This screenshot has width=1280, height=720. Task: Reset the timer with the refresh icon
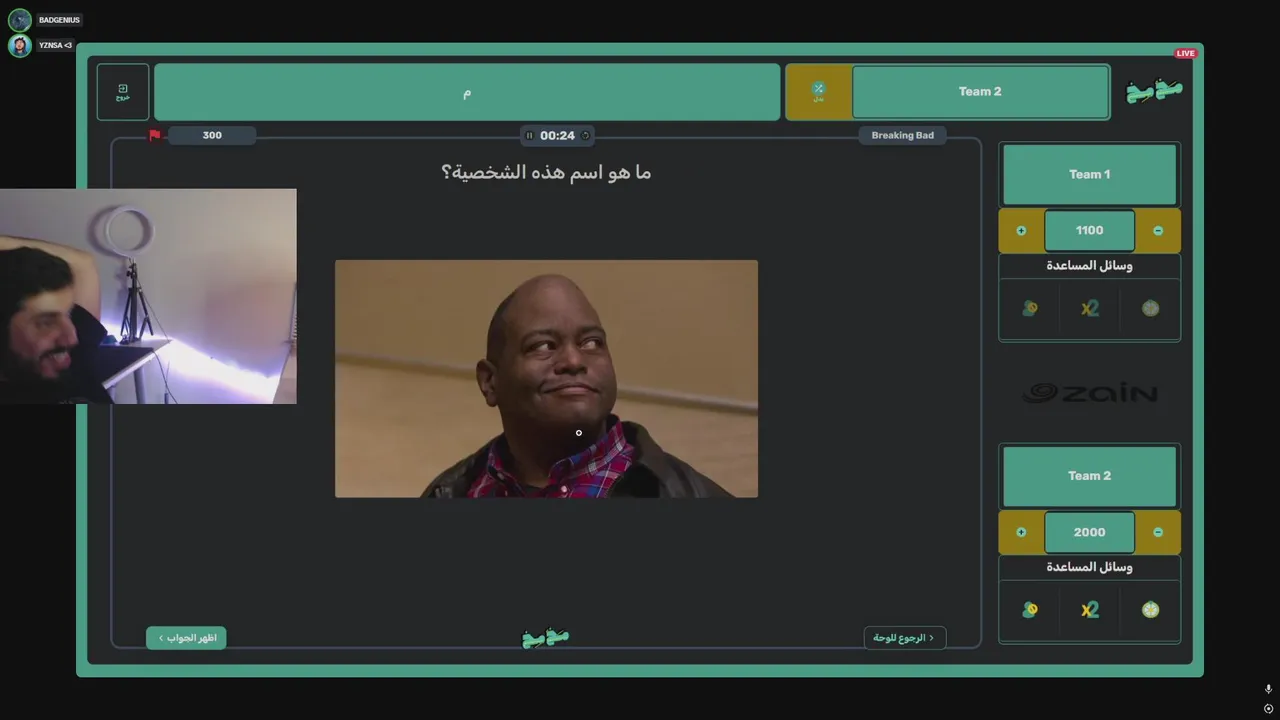pos(586,136)
